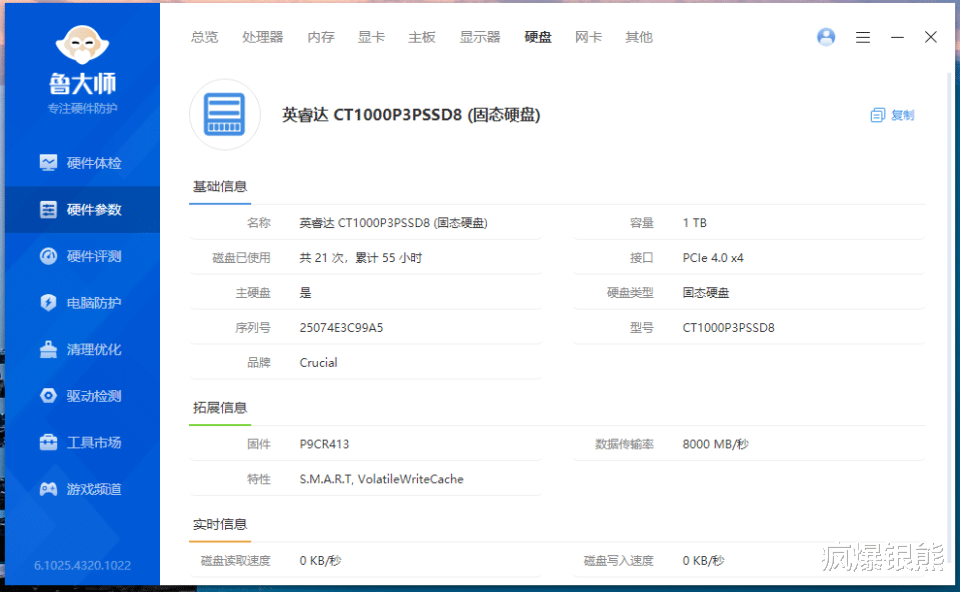Viewport: 960px width, 592px height.
Task: Click 硬盘类型 value 固态硬盘
Action: tap(705, 293)
